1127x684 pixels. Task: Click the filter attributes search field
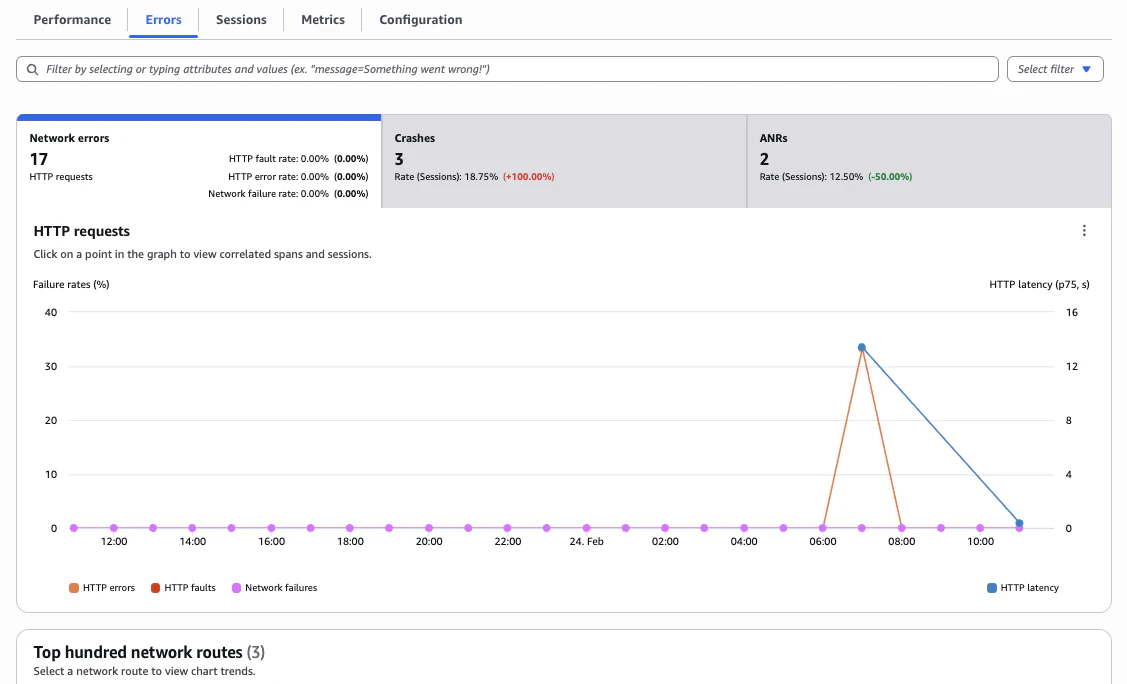507,69
